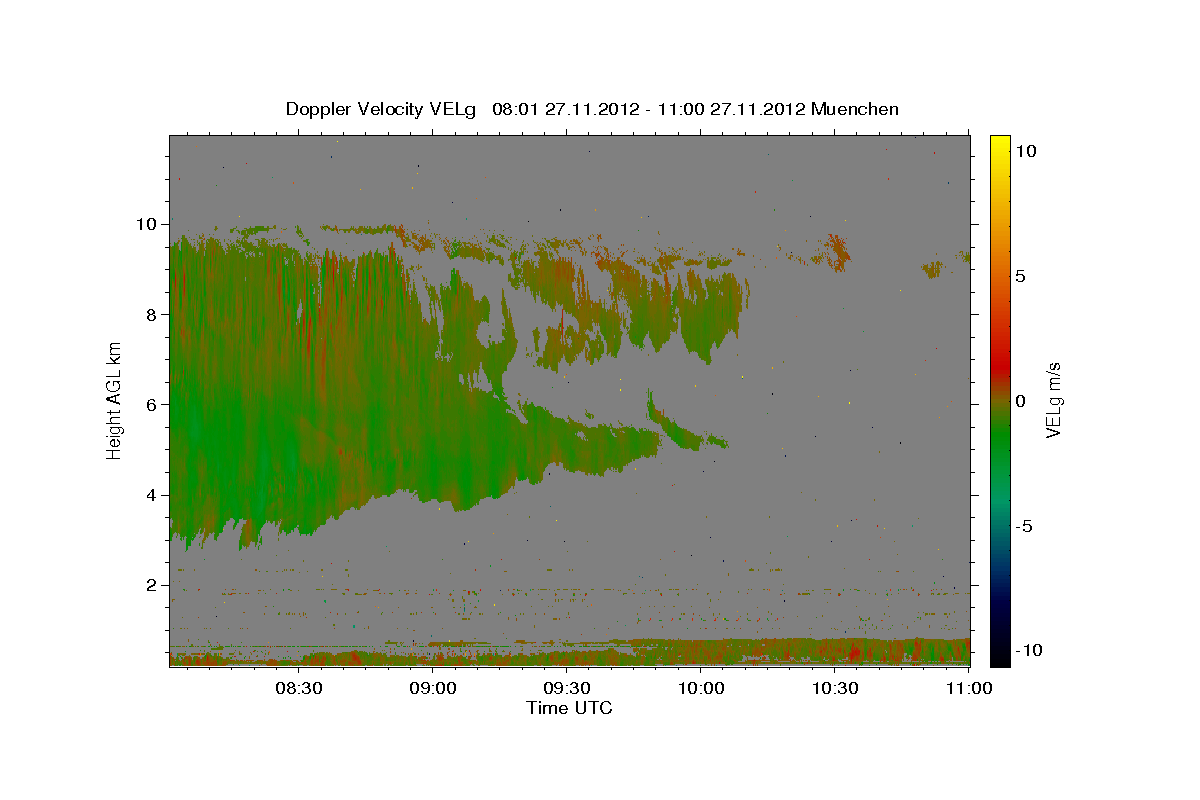Click the 'Time UTC' axis title
1200x800 pixels.
click(569, 708)
